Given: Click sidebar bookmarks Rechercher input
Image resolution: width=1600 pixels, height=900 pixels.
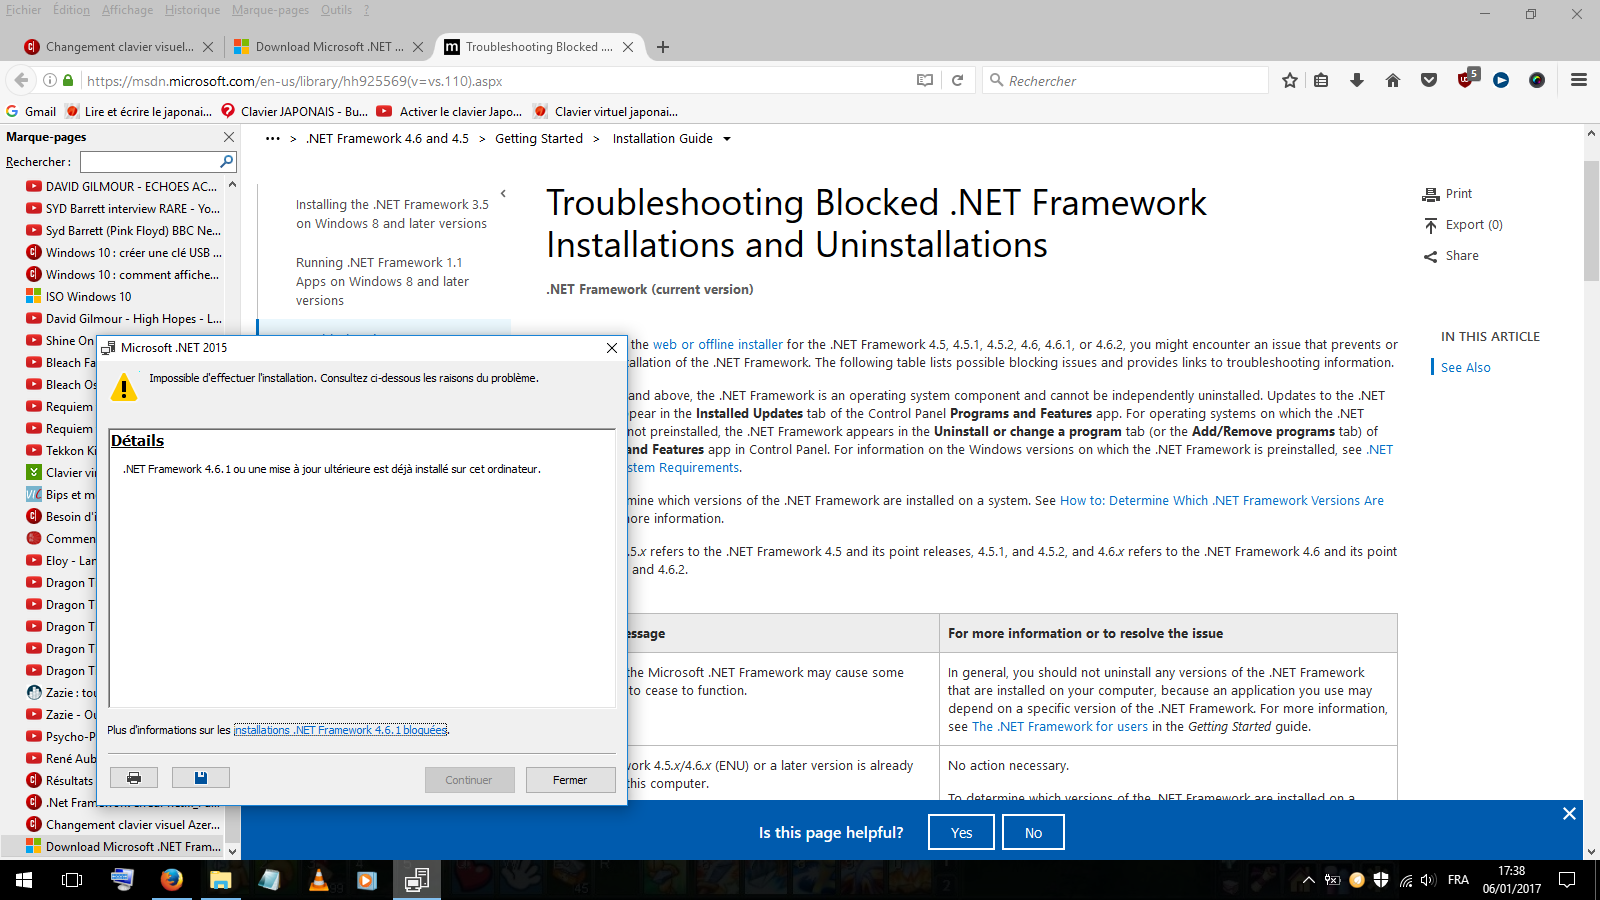Looking at the screenshot, I should pyautogui.click(x=150, y=161).
